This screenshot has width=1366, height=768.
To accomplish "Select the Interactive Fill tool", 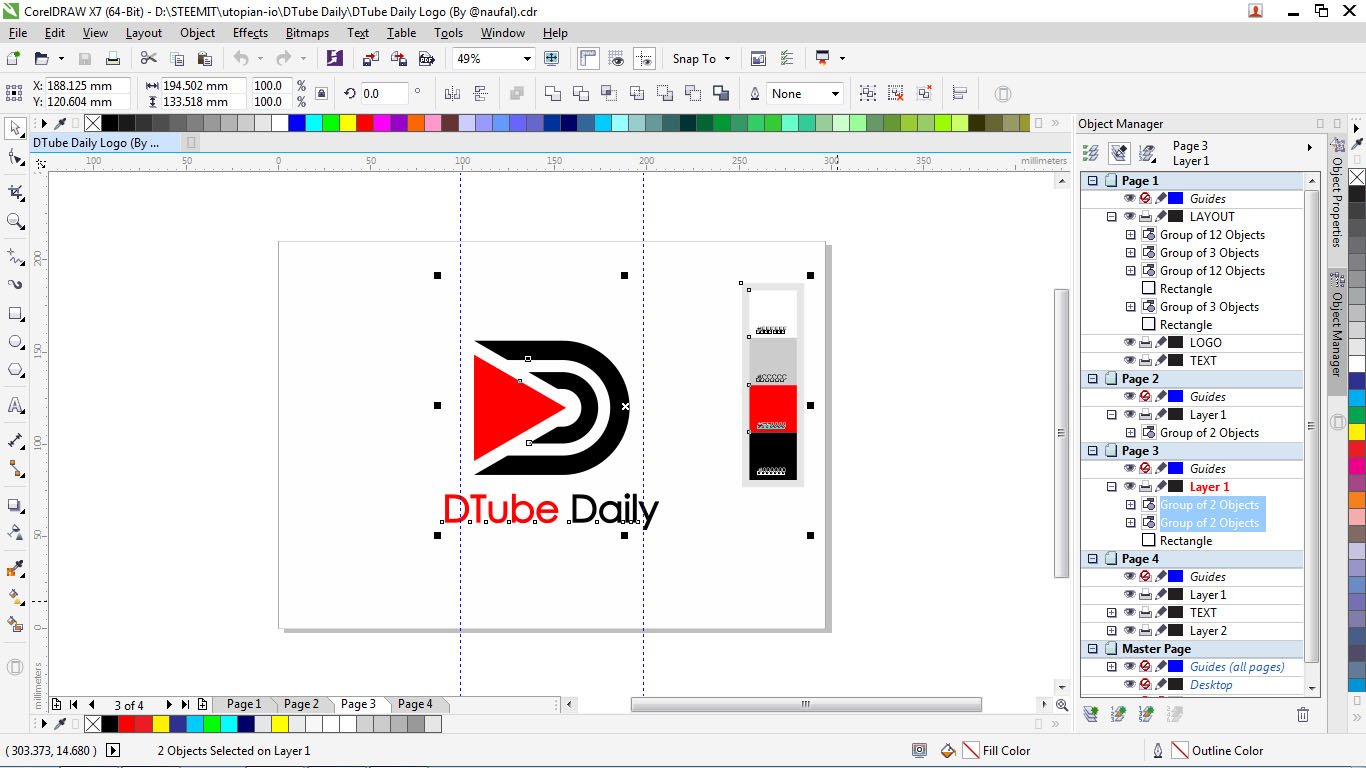I will [x=15, y=596].
